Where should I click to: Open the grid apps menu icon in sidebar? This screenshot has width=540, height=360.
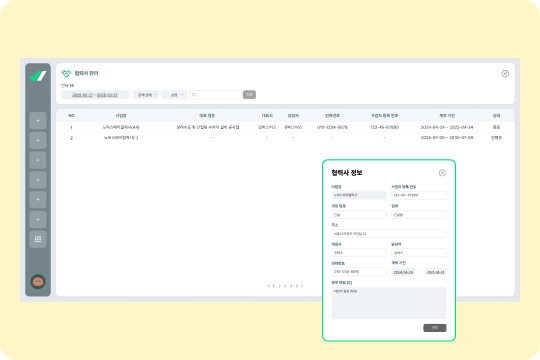(38, 239)
